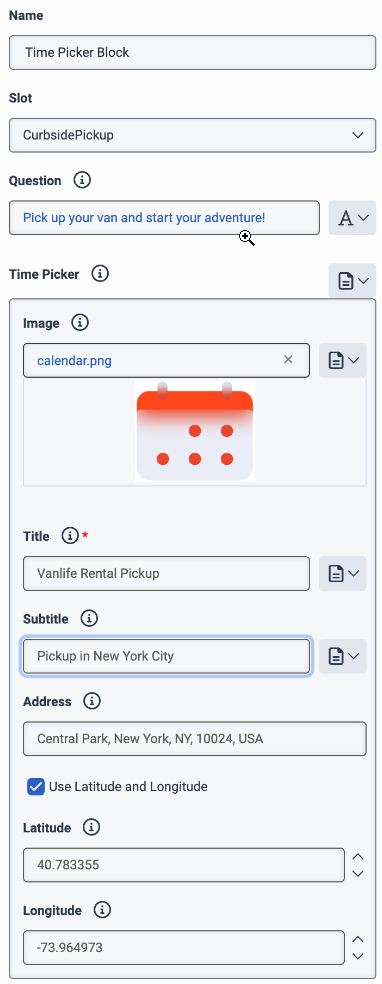The image size is (382, 984).
Task: Click the Time Picker Block name field
Action: (193, 52)
